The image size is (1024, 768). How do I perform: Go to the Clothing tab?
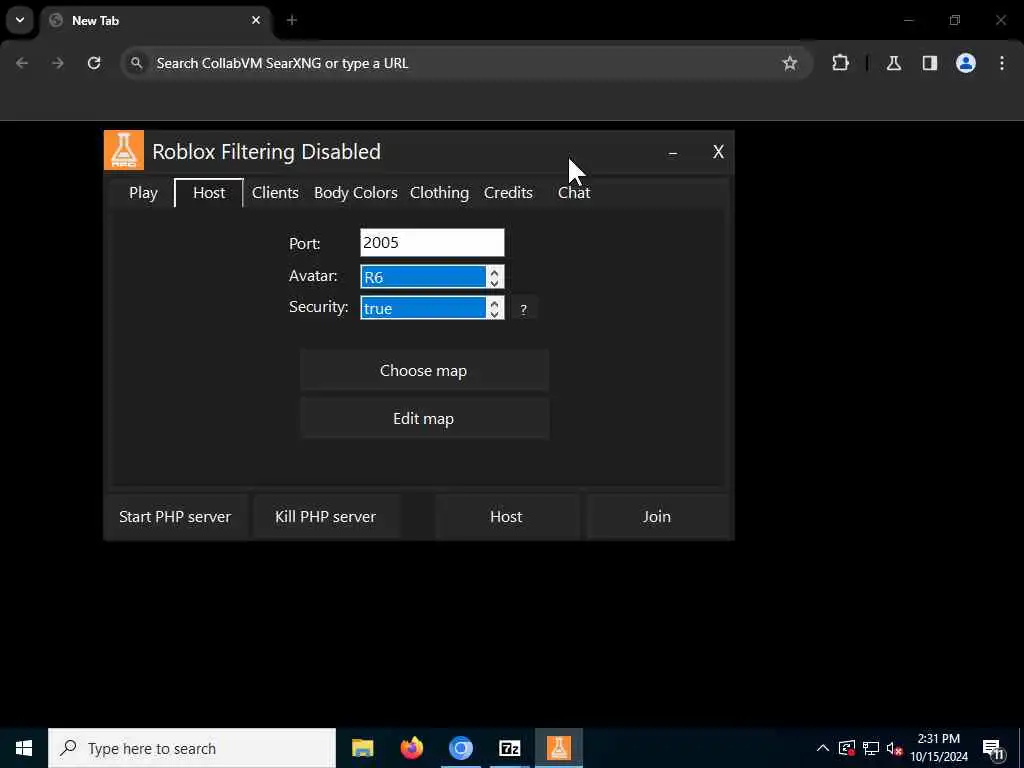(439, 193)
